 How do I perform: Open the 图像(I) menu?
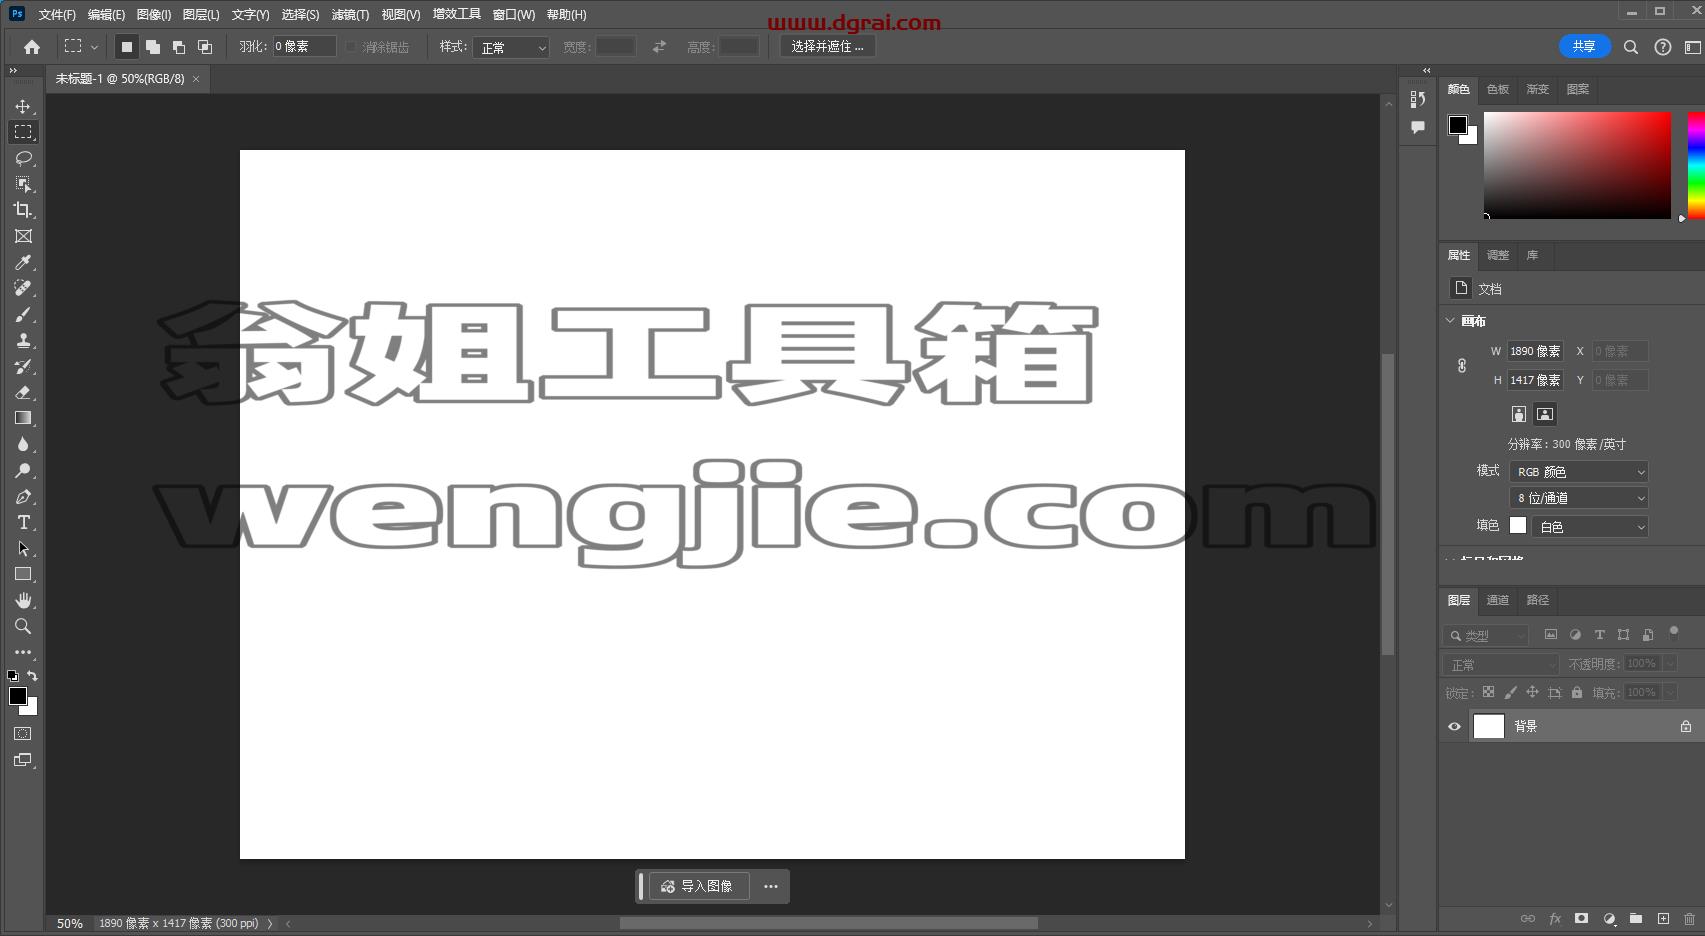154,15
